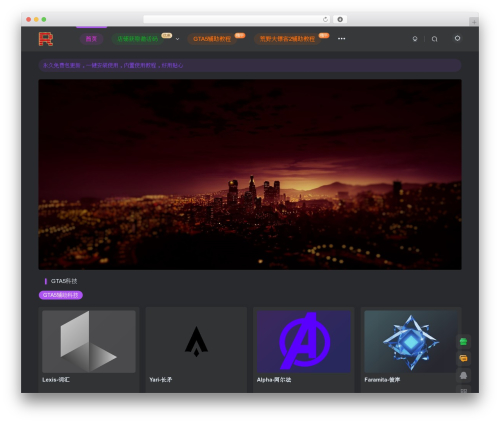Click the browser address bar
Screen dimensions: 500x423
[x=237, y=19]
